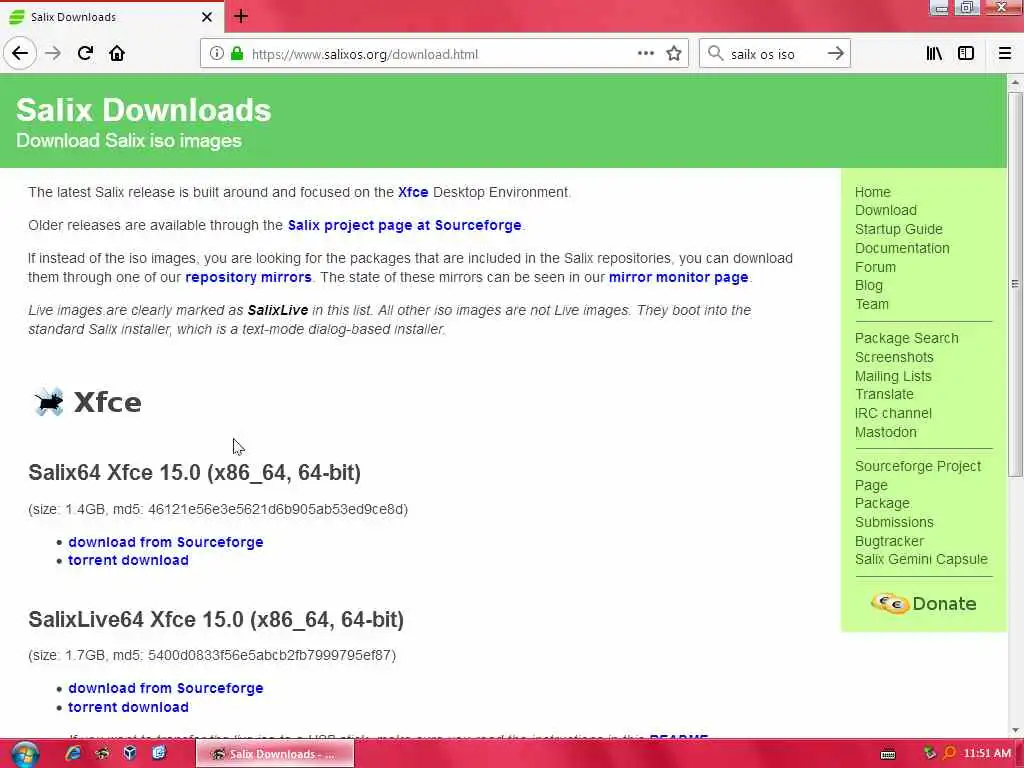
Task: Open the repository mirrors link
Action: coord(248,278)
